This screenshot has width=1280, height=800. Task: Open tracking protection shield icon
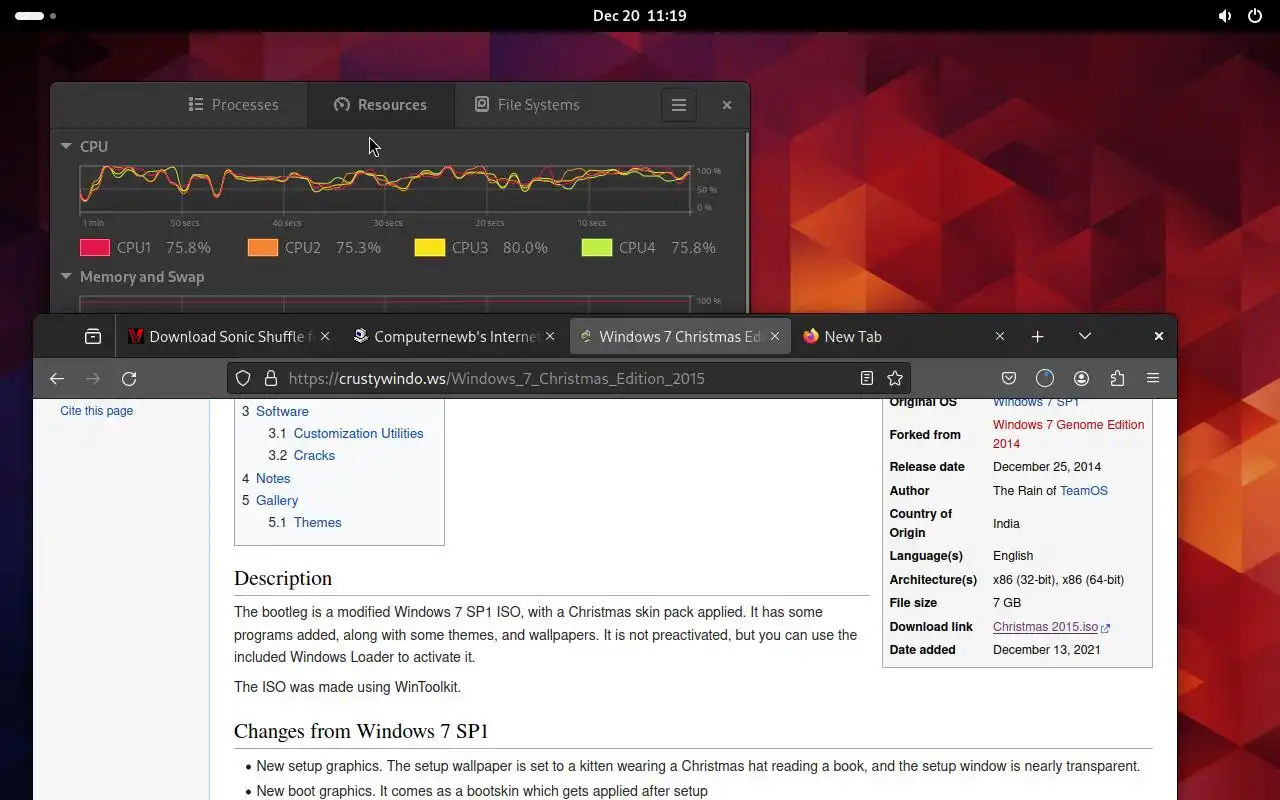point(243,378)
